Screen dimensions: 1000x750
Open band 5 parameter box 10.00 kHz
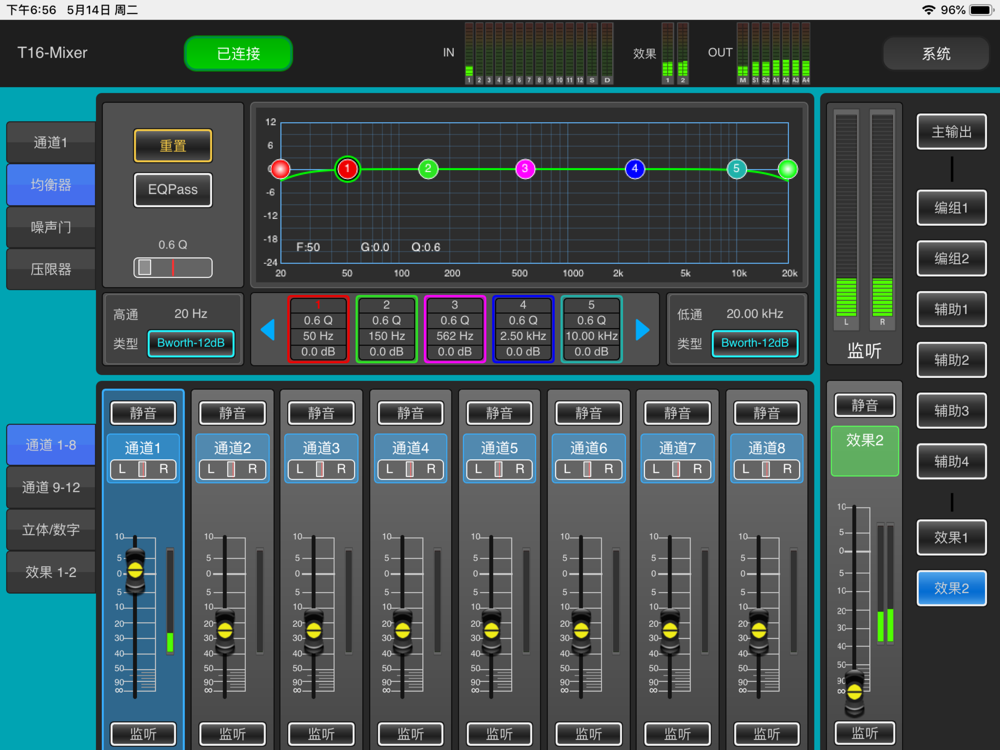(x=591, y=328)
